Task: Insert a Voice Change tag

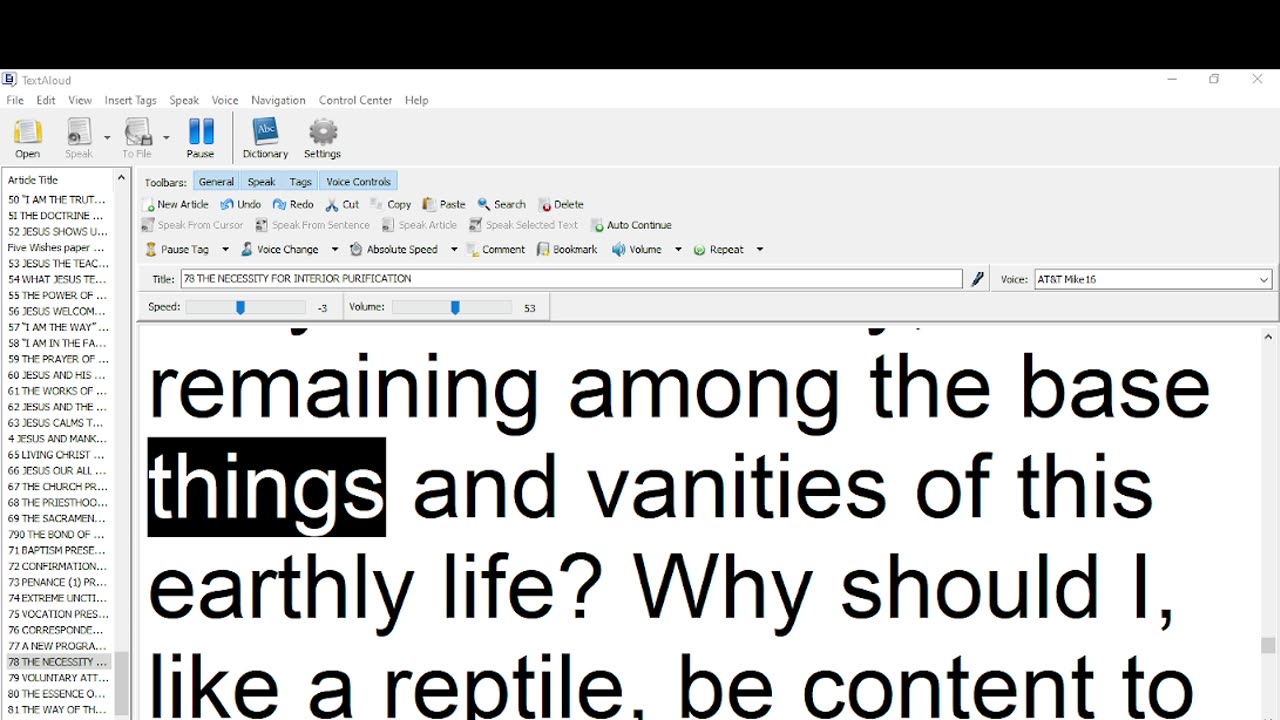Action: [x=279, y=249]
